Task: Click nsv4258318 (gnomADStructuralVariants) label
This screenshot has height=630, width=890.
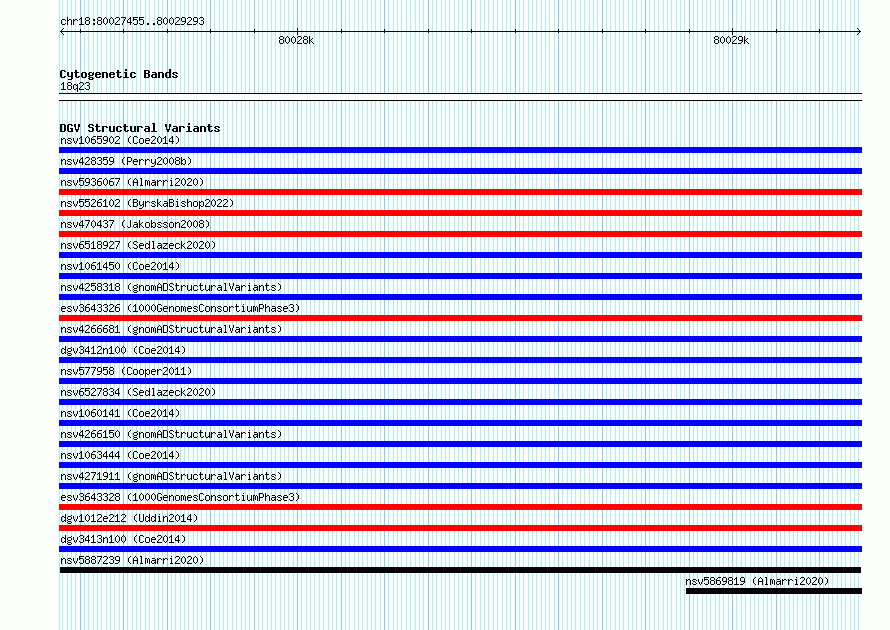Action: (171, 287)
